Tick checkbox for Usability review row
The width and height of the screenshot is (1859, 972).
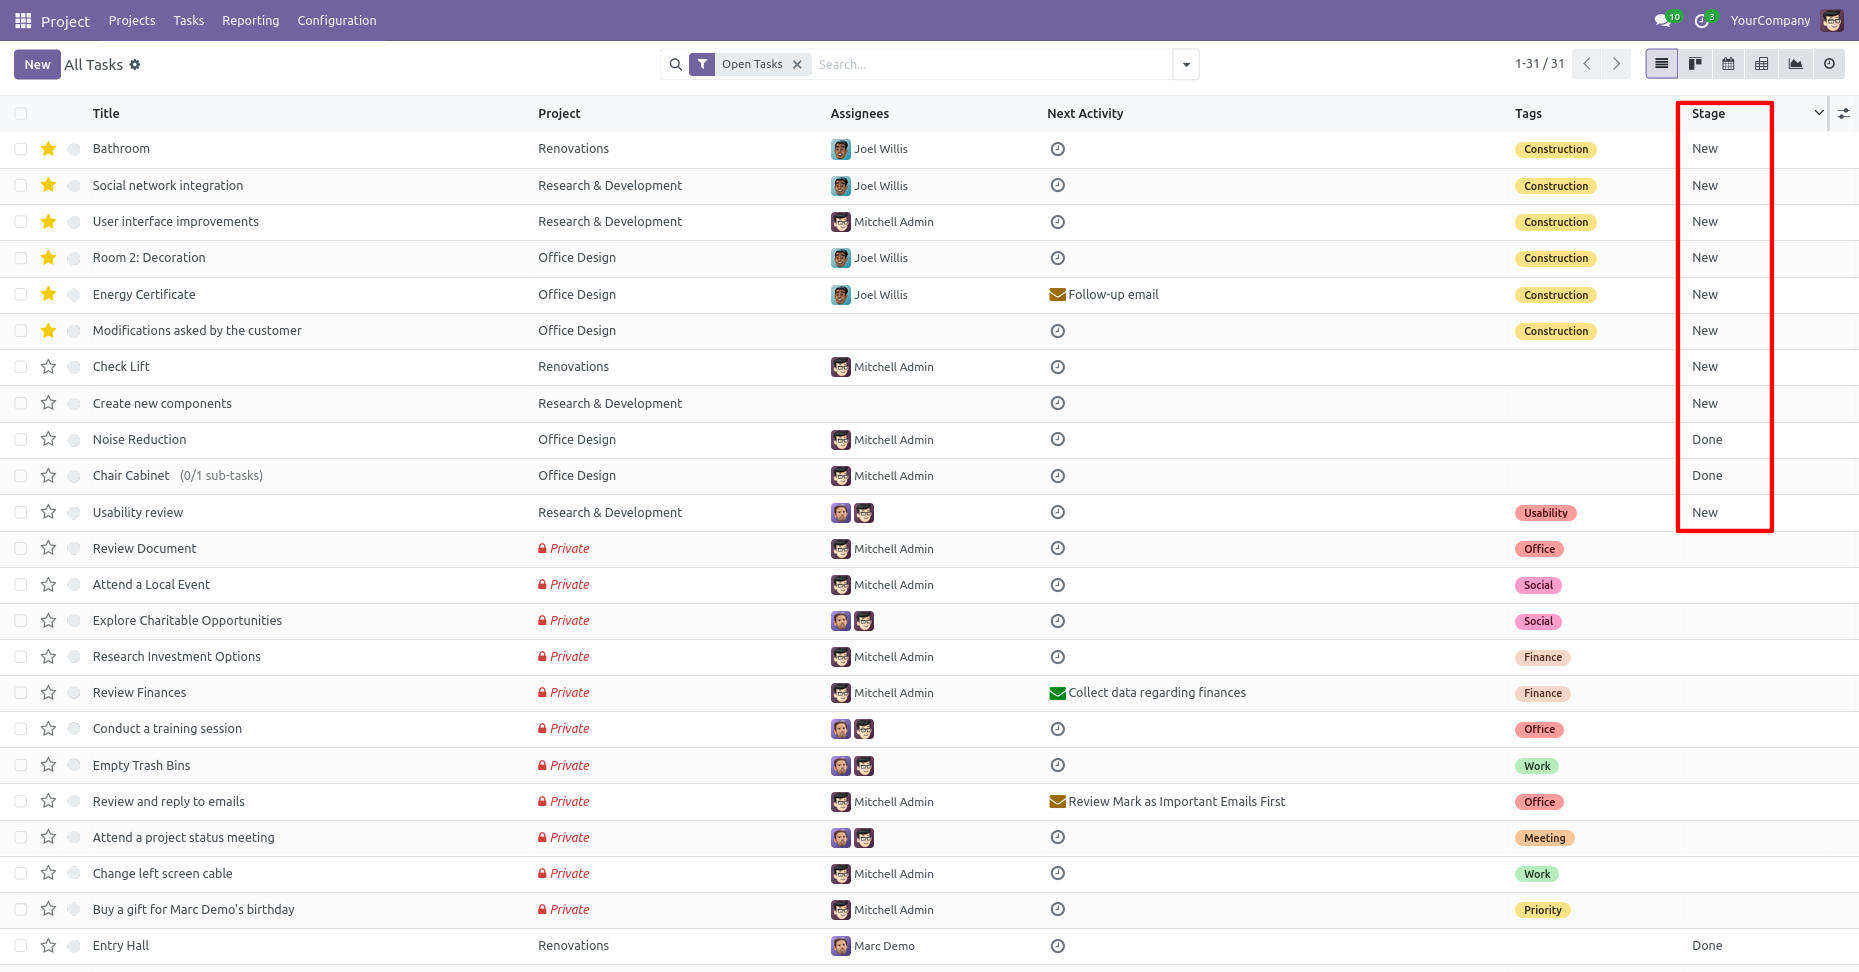click(21, 512)
